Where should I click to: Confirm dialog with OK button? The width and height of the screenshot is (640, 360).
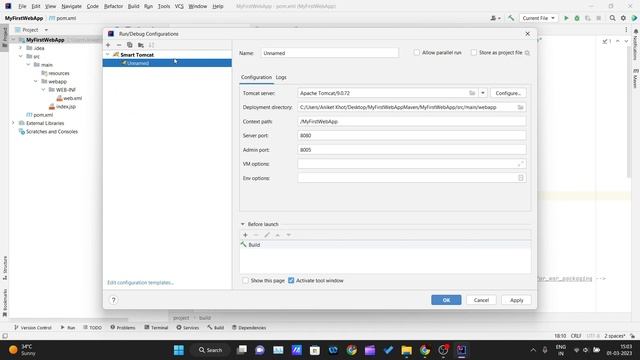pyautogui.click(x=446, y=300)
